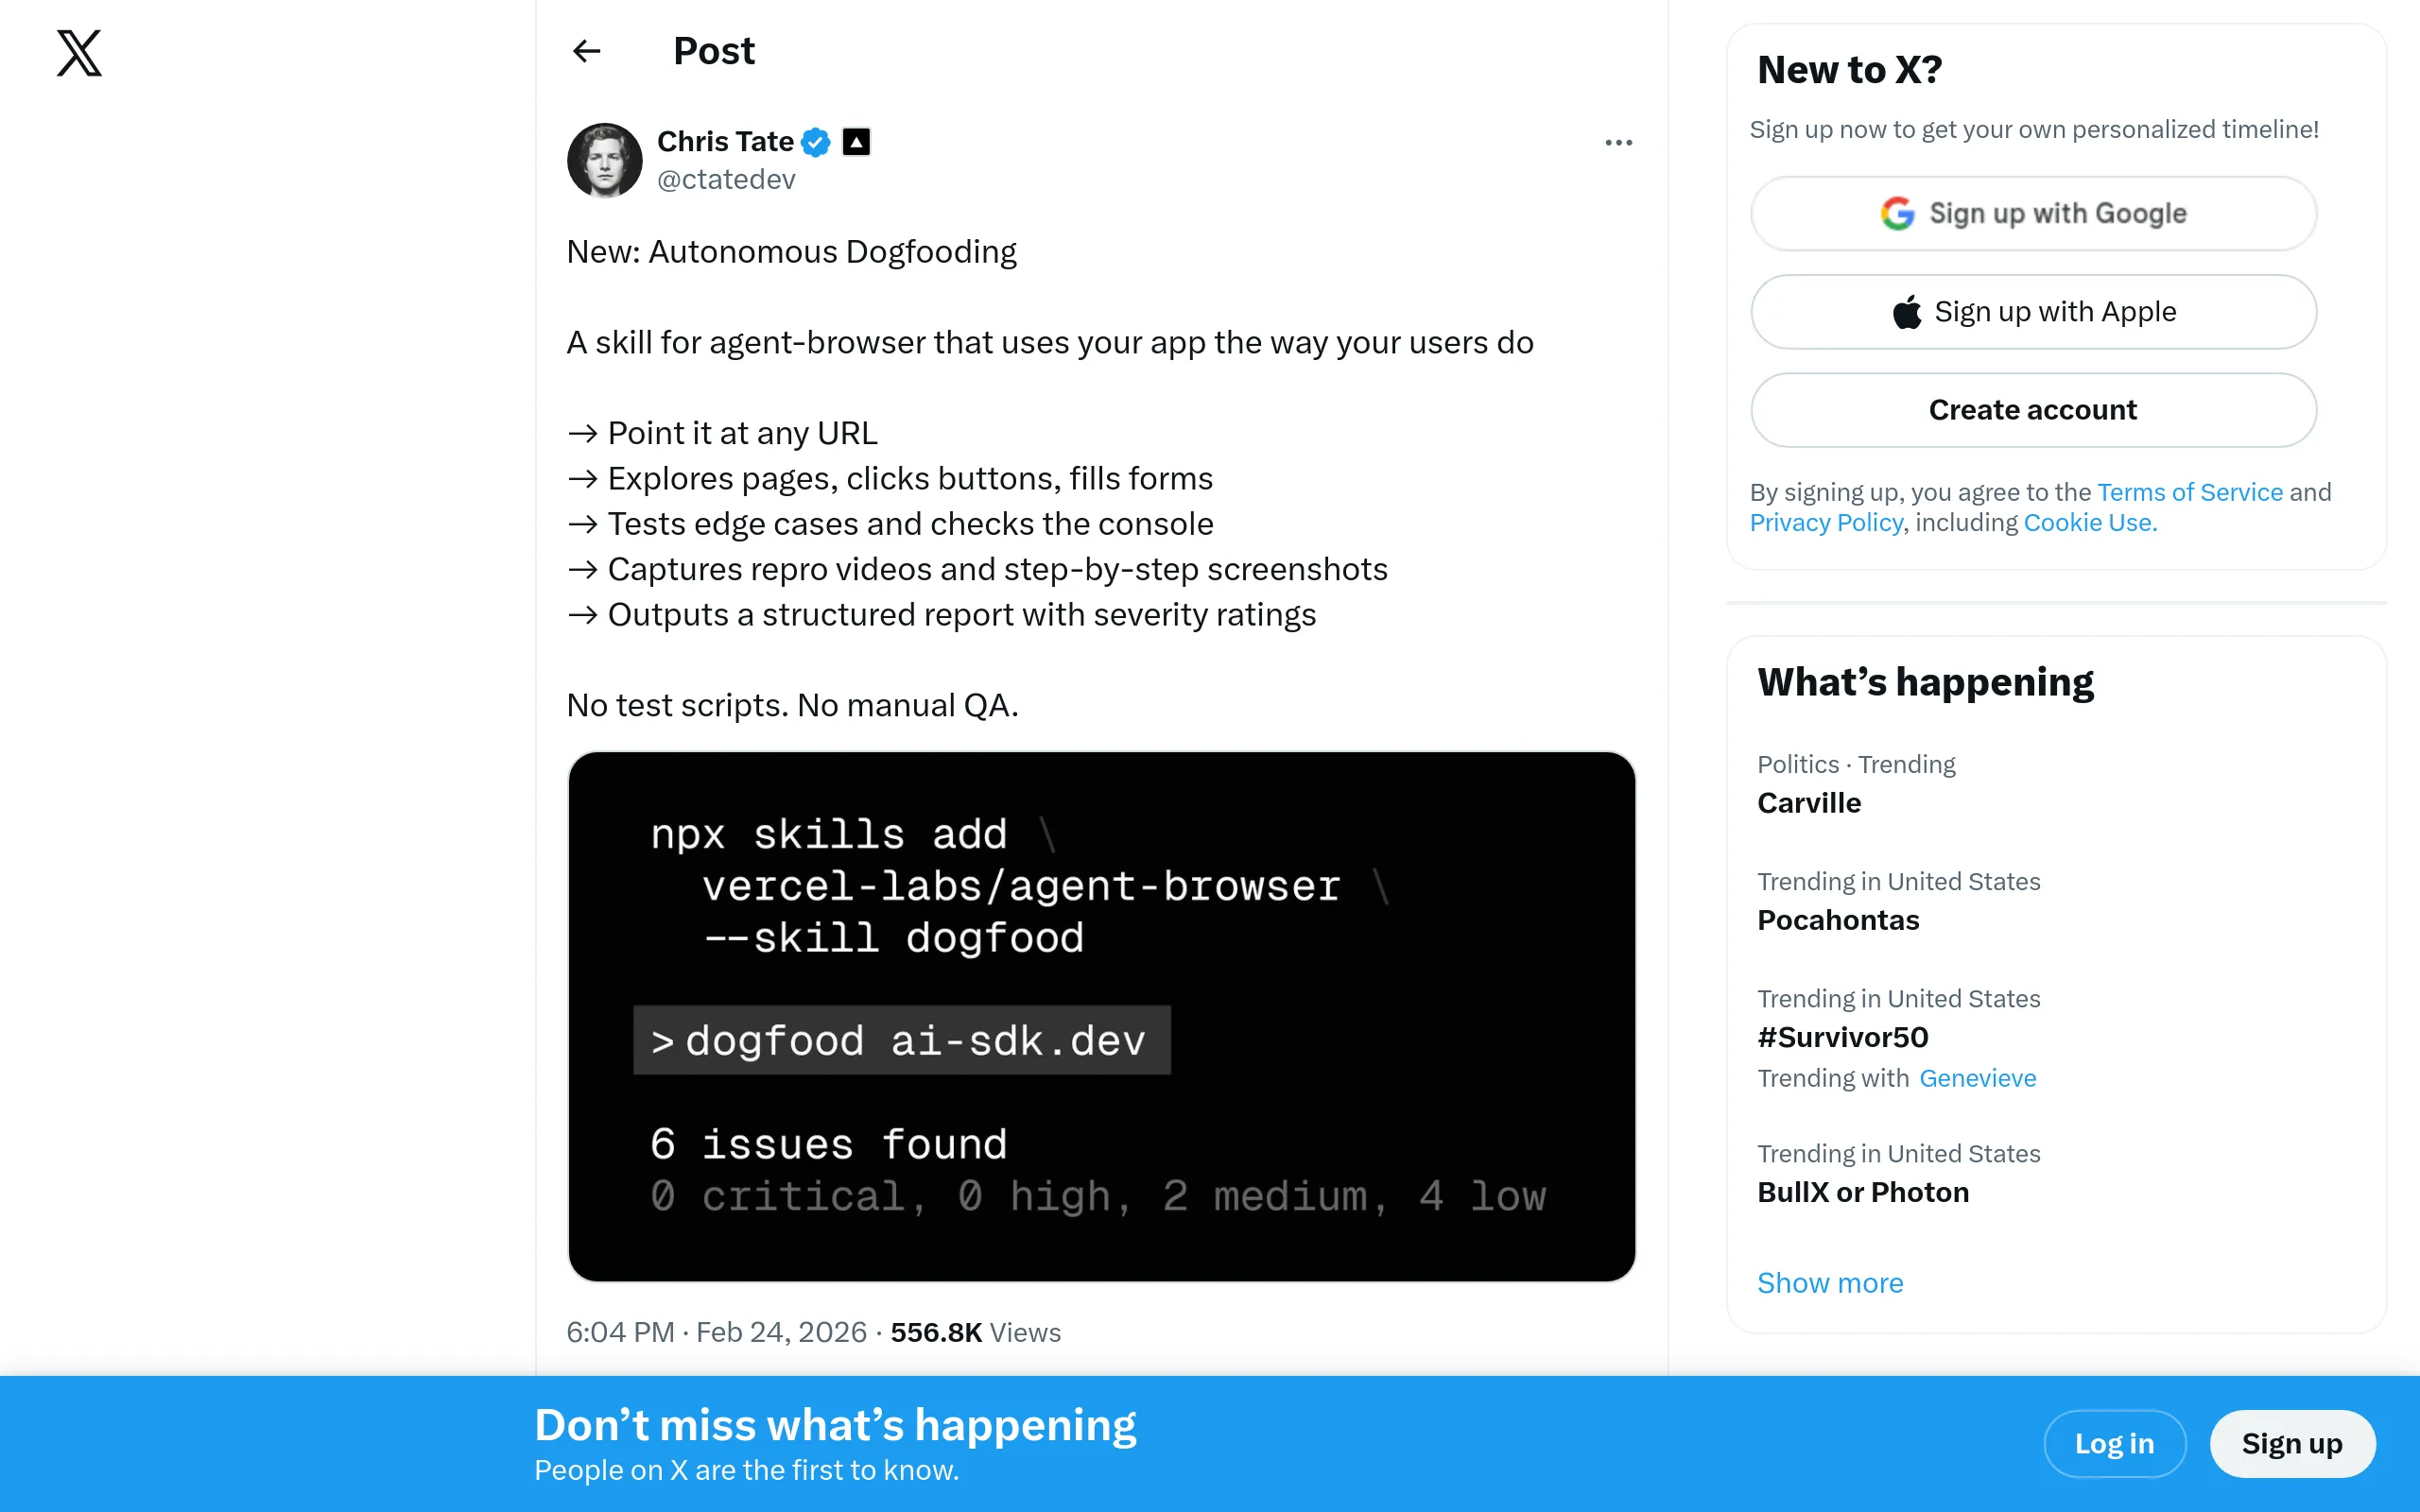Screen dimensions: 2420x1512
Task: Open the Terms of Service link
Action: [x=2189, y=492]
